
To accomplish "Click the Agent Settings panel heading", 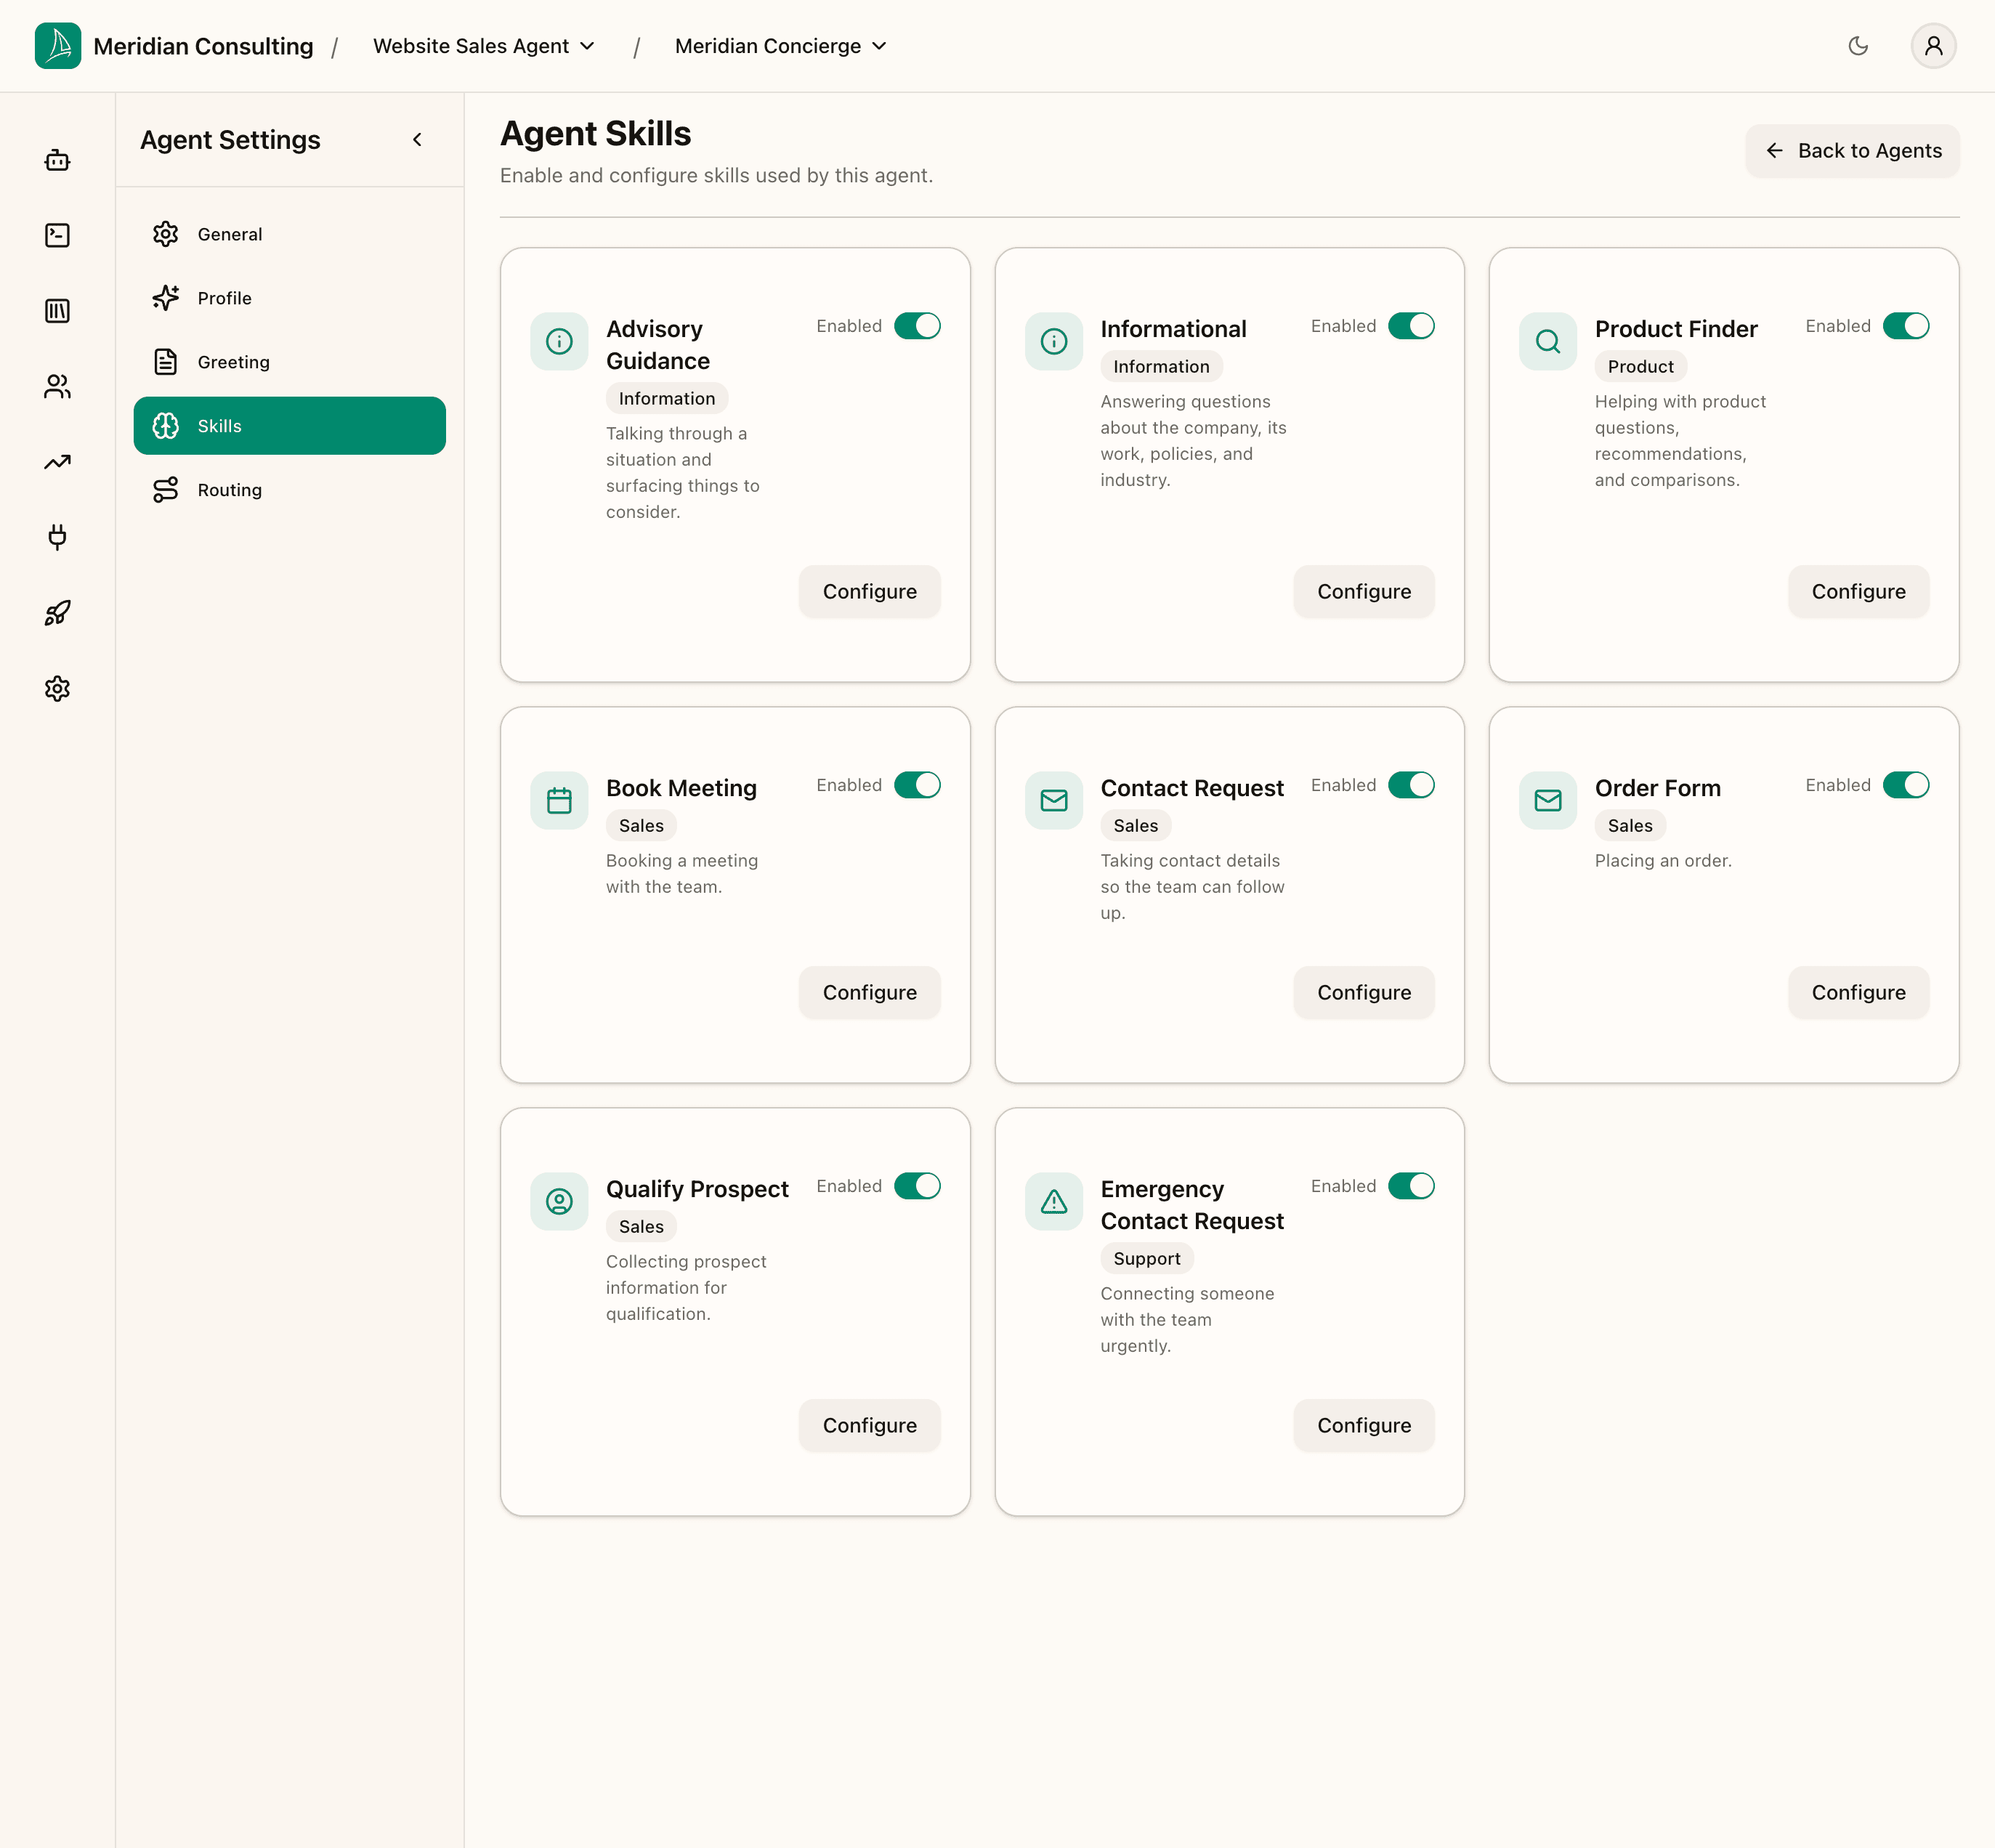I will click(x=230, y=140).
